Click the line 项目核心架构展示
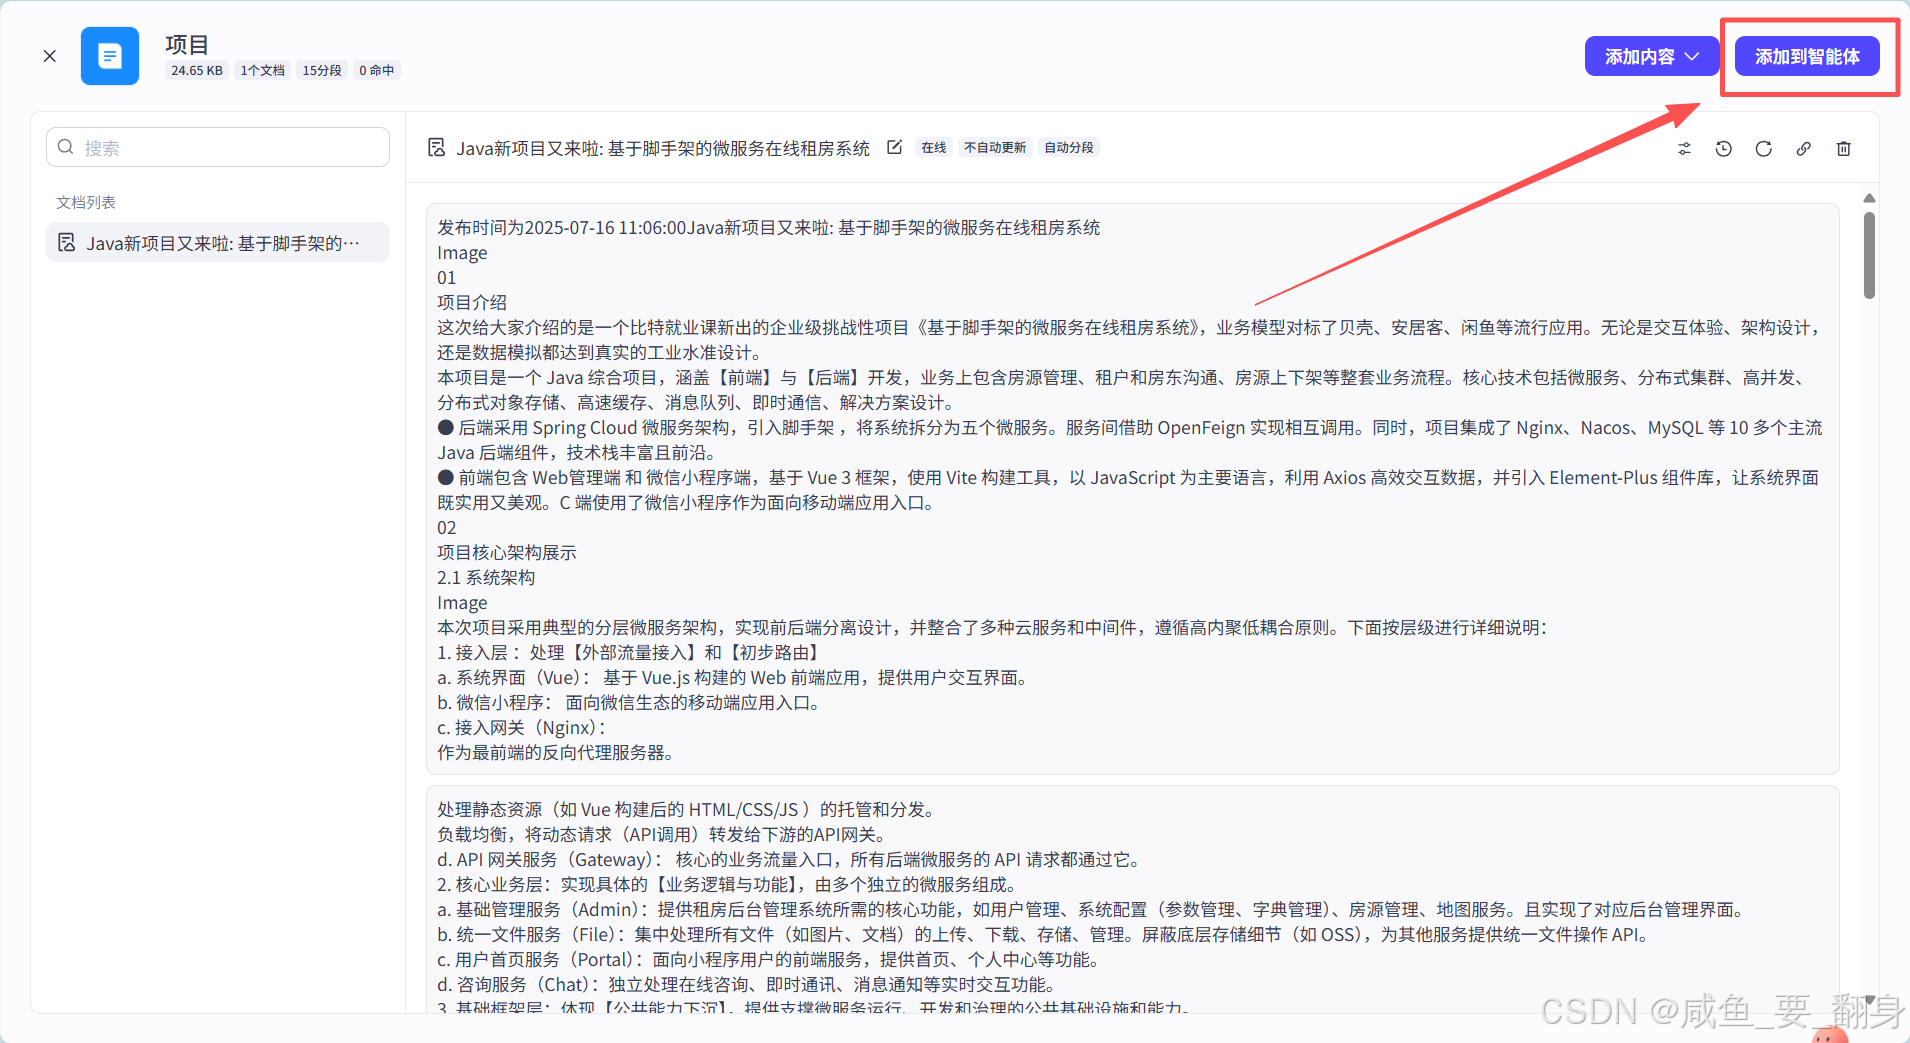Image resolution: width=1910 pixels, height=1043 pixels. point(507,552)
